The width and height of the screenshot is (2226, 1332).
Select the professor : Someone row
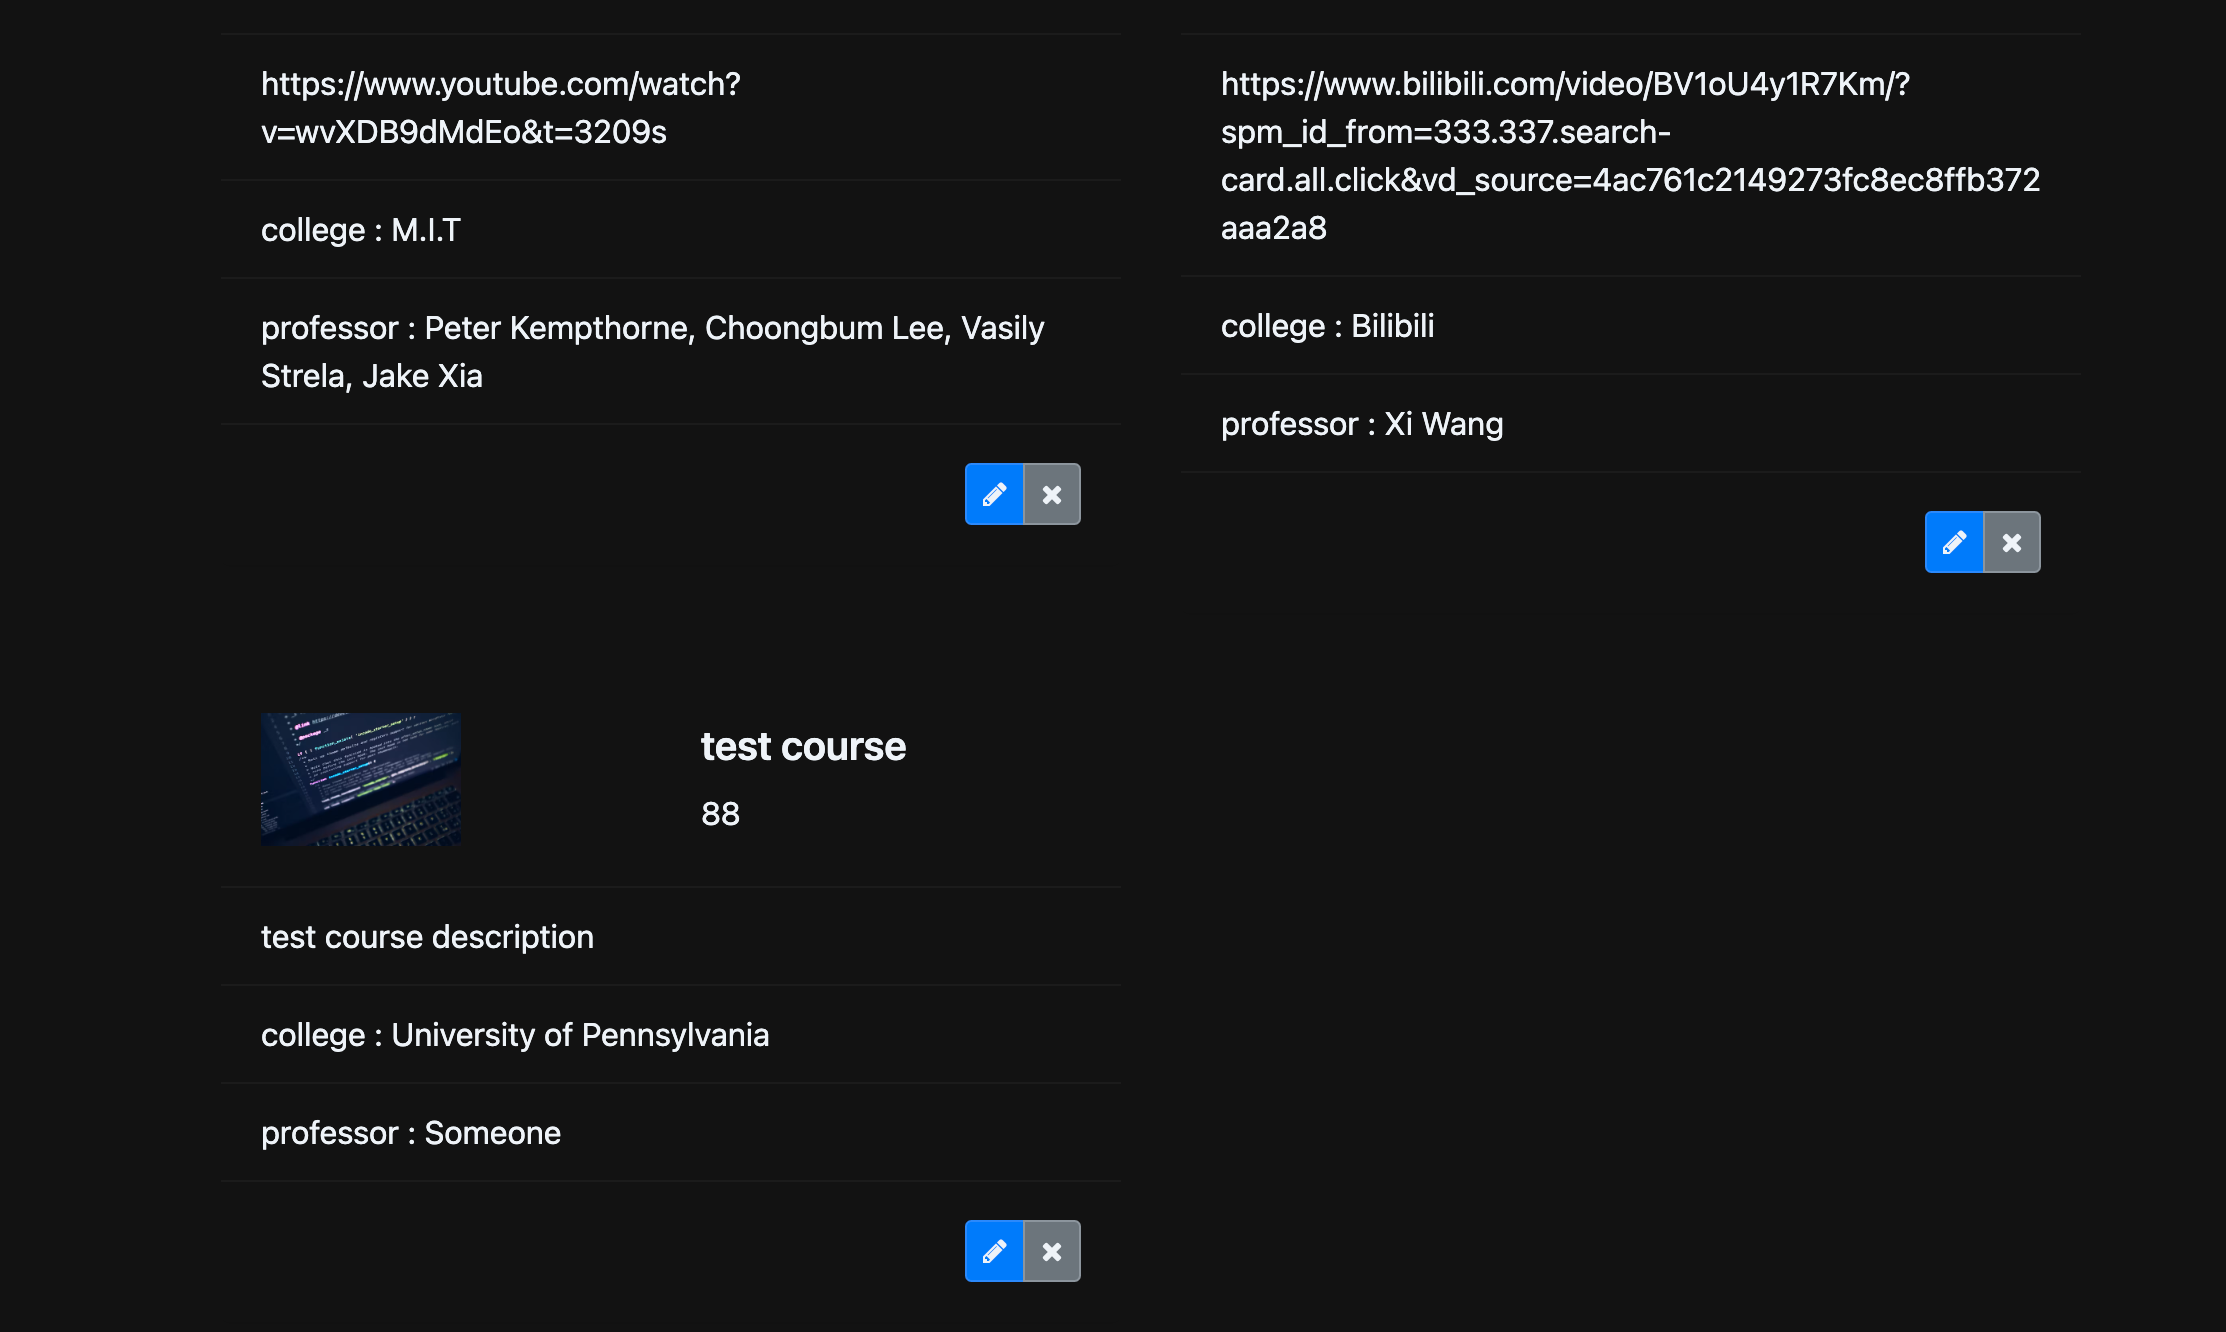tap(670, 1132)
